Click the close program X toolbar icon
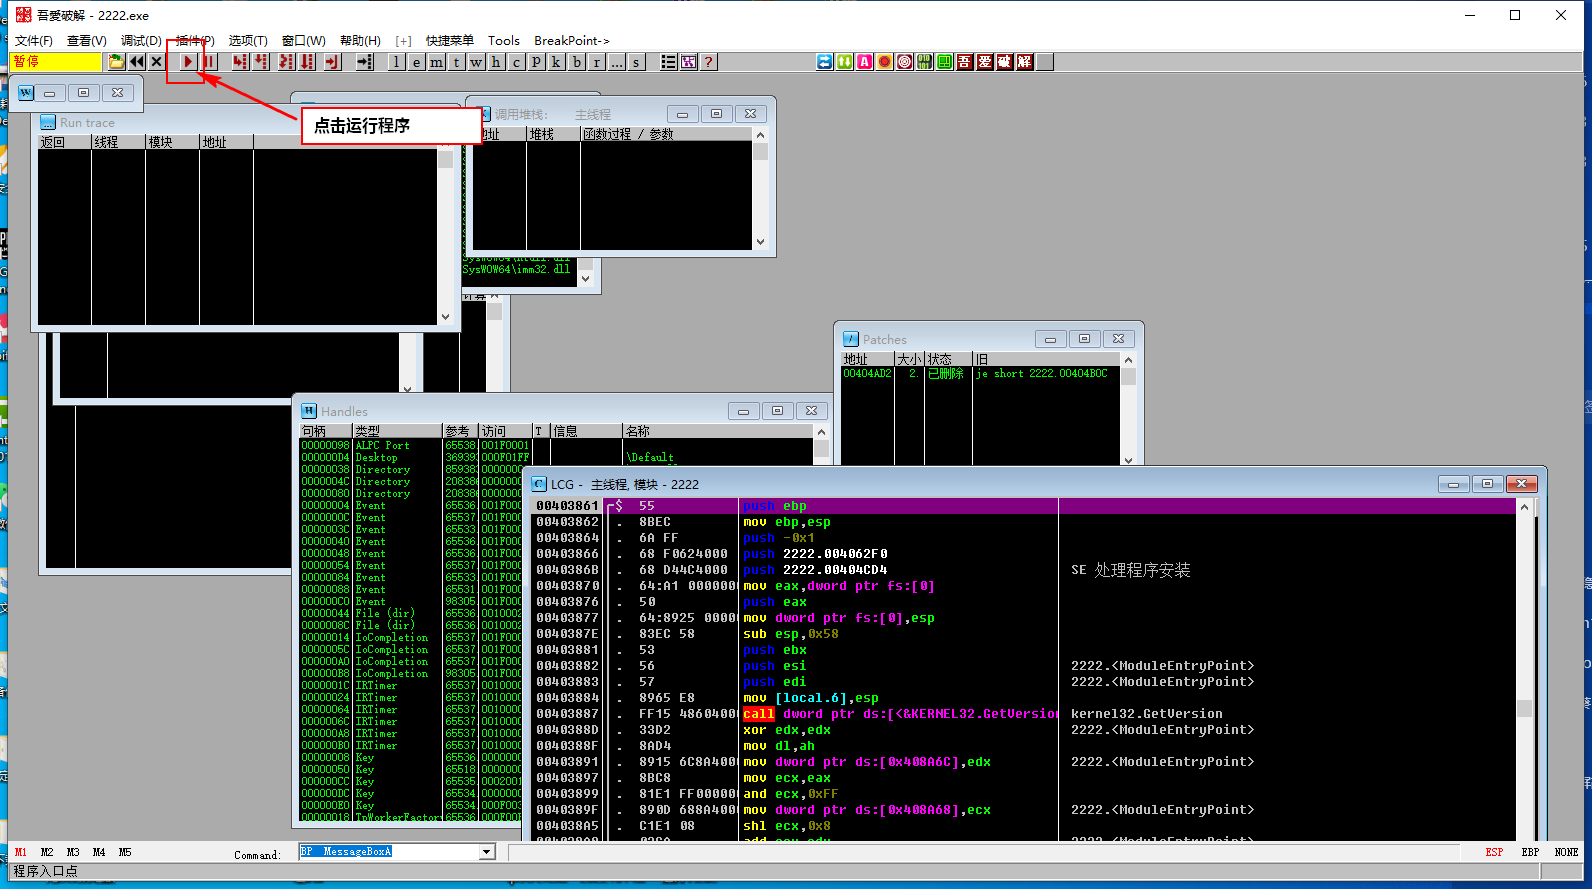This screenshot has width=1592, height=889. click(x=156, y=62)
